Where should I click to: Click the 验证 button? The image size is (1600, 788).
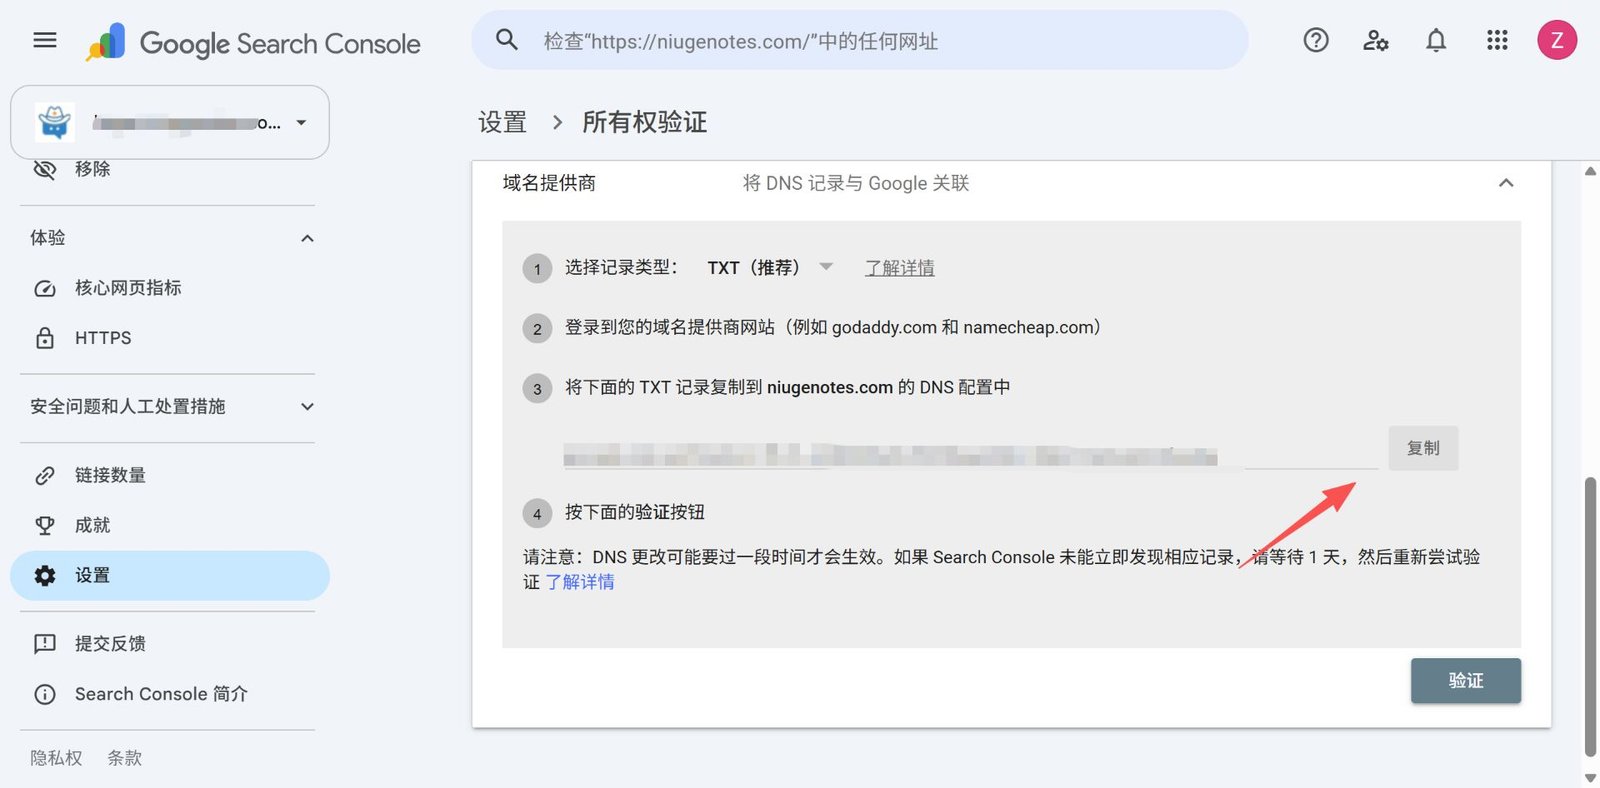coord(1466,680)
